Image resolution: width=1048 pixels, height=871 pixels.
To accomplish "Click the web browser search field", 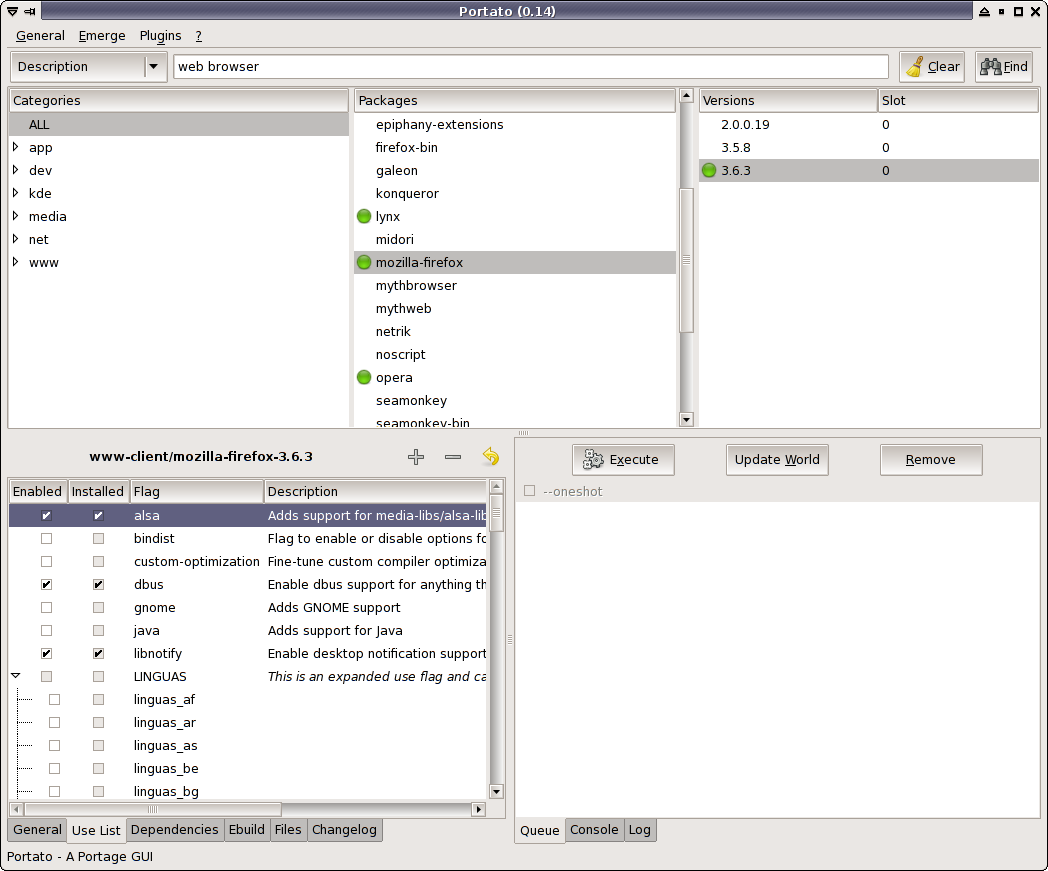I will click(531, 67).
